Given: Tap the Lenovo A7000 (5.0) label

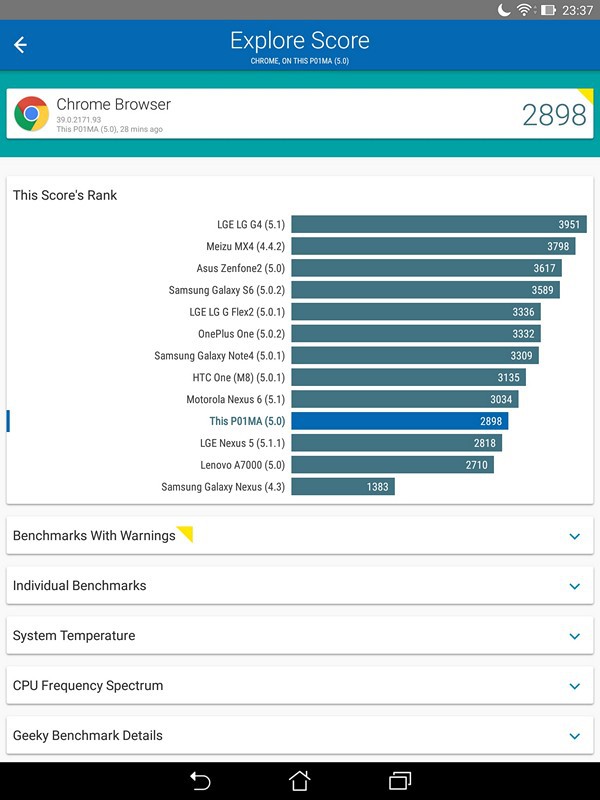Looking at the screenshot, I should pos(242,465).
